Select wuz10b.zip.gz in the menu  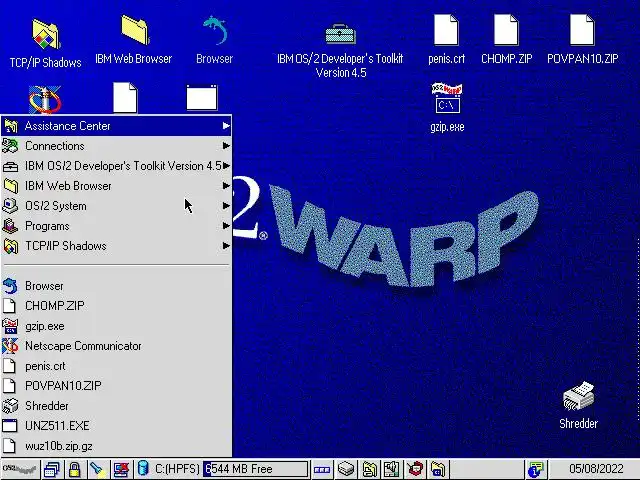[116, 446]
